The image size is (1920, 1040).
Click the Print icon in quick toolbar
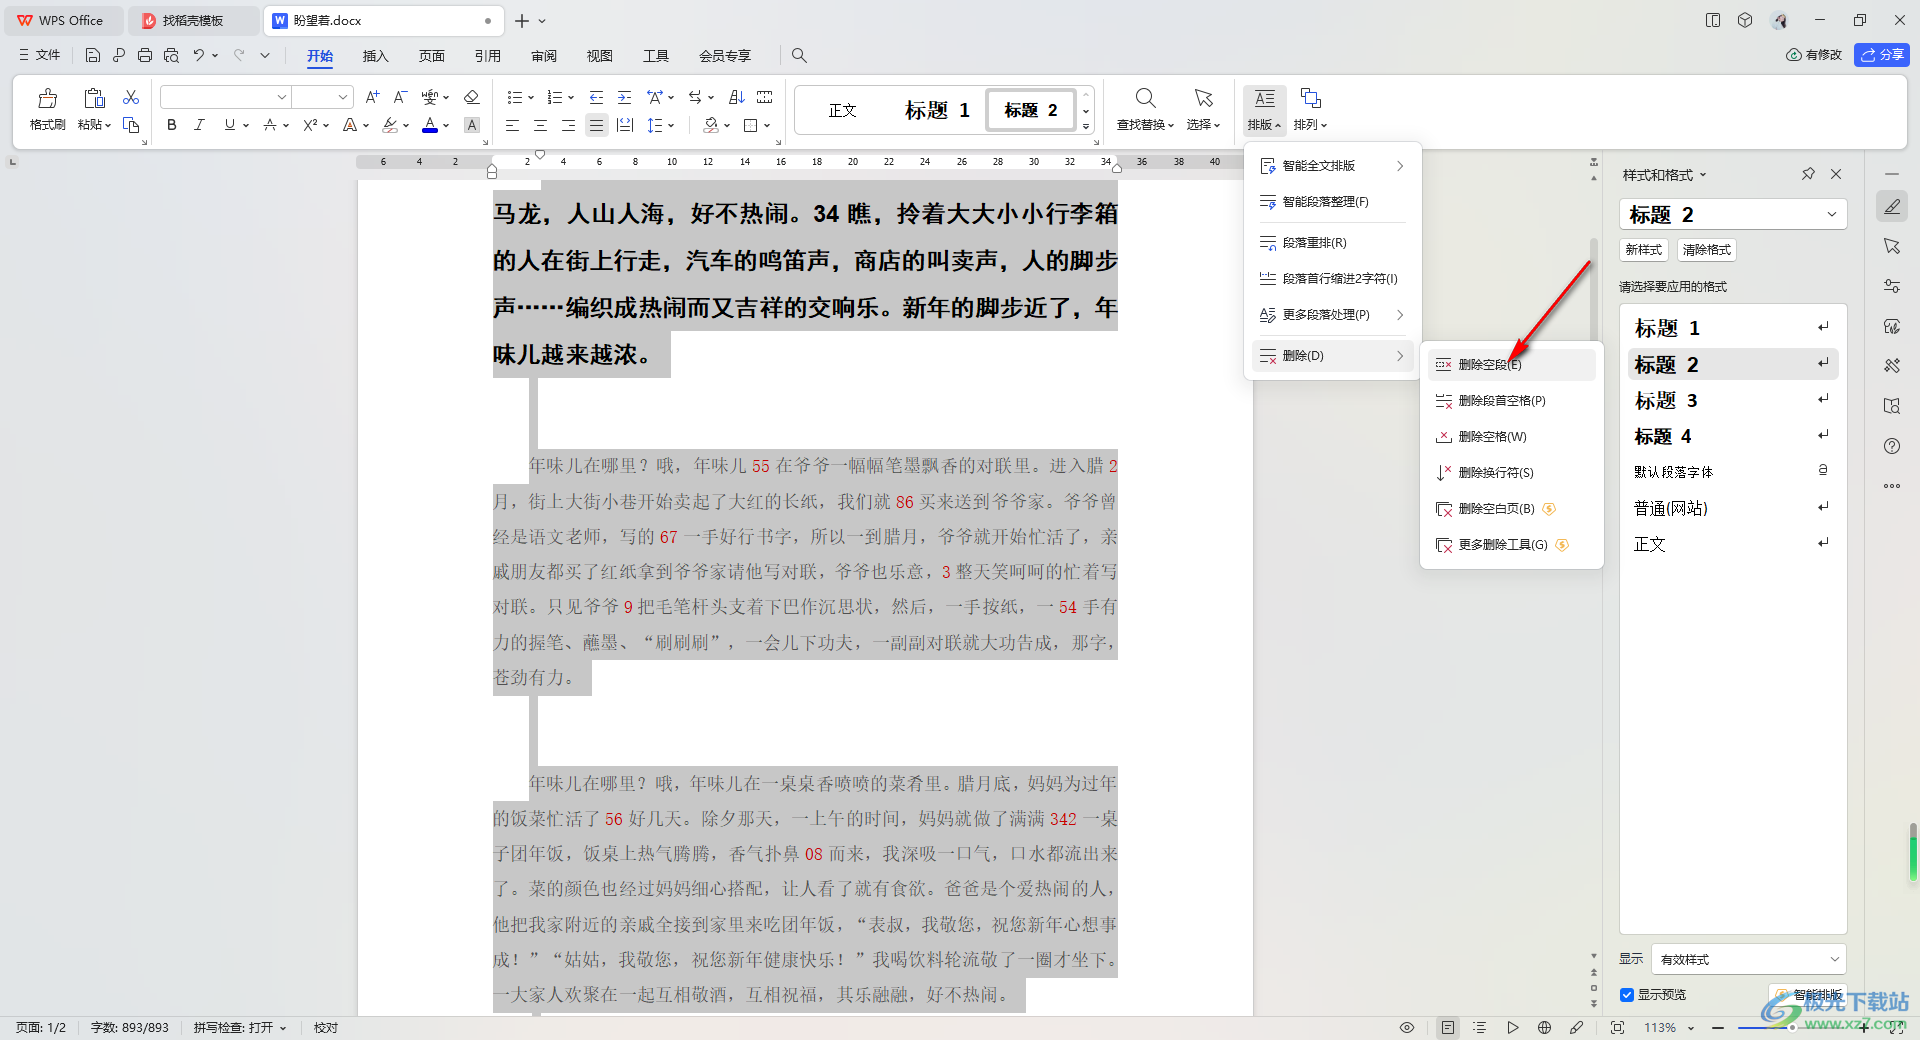pyautogui.click(x=145, y=55)
